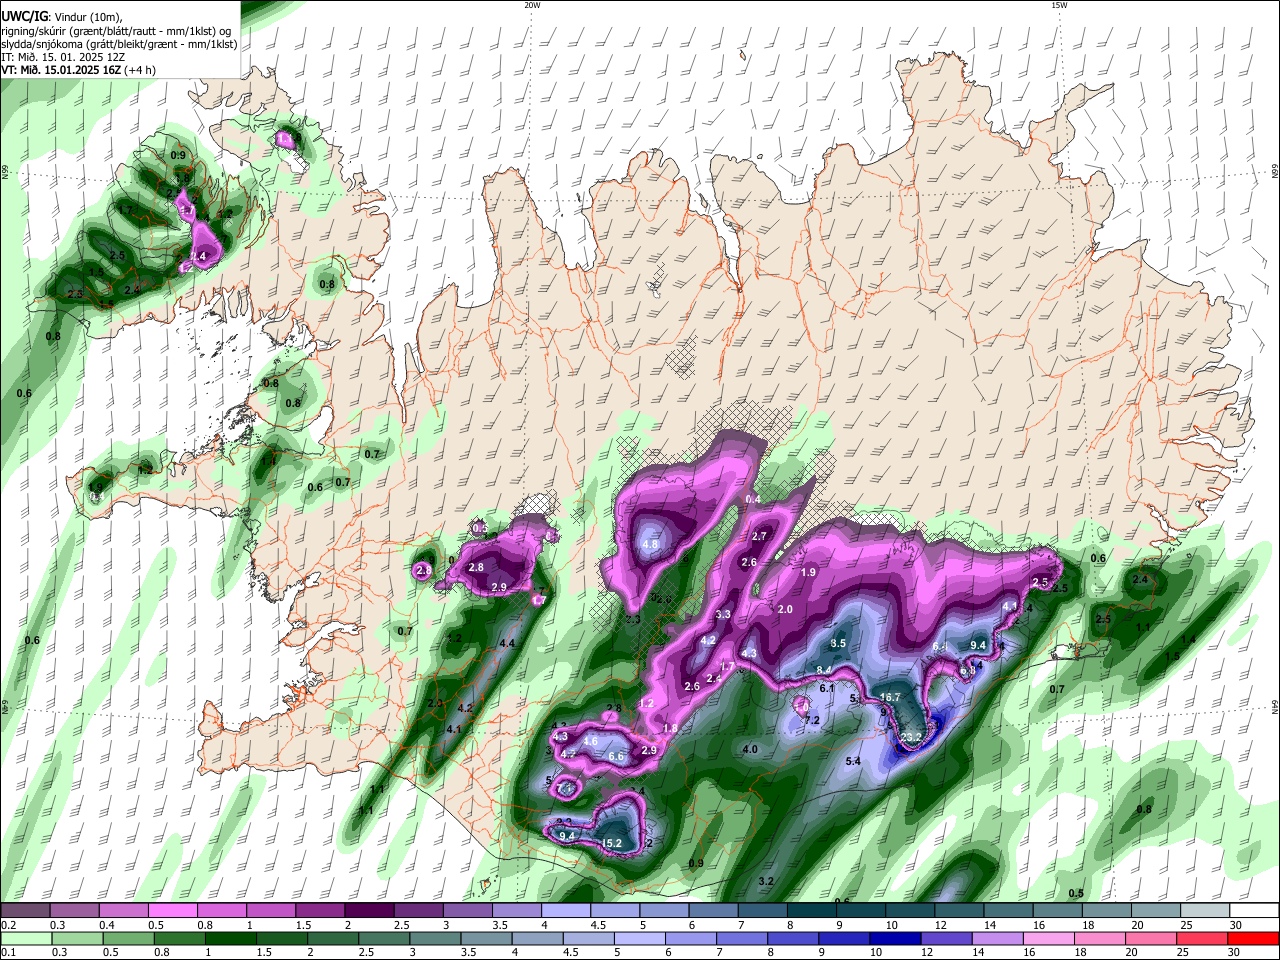The width and height of the screenshot is (1280, 960).
Task: Click the 'VT: Mið. 15.01.2025 16Z (+4 h)' line
Action: click(78, 71)
